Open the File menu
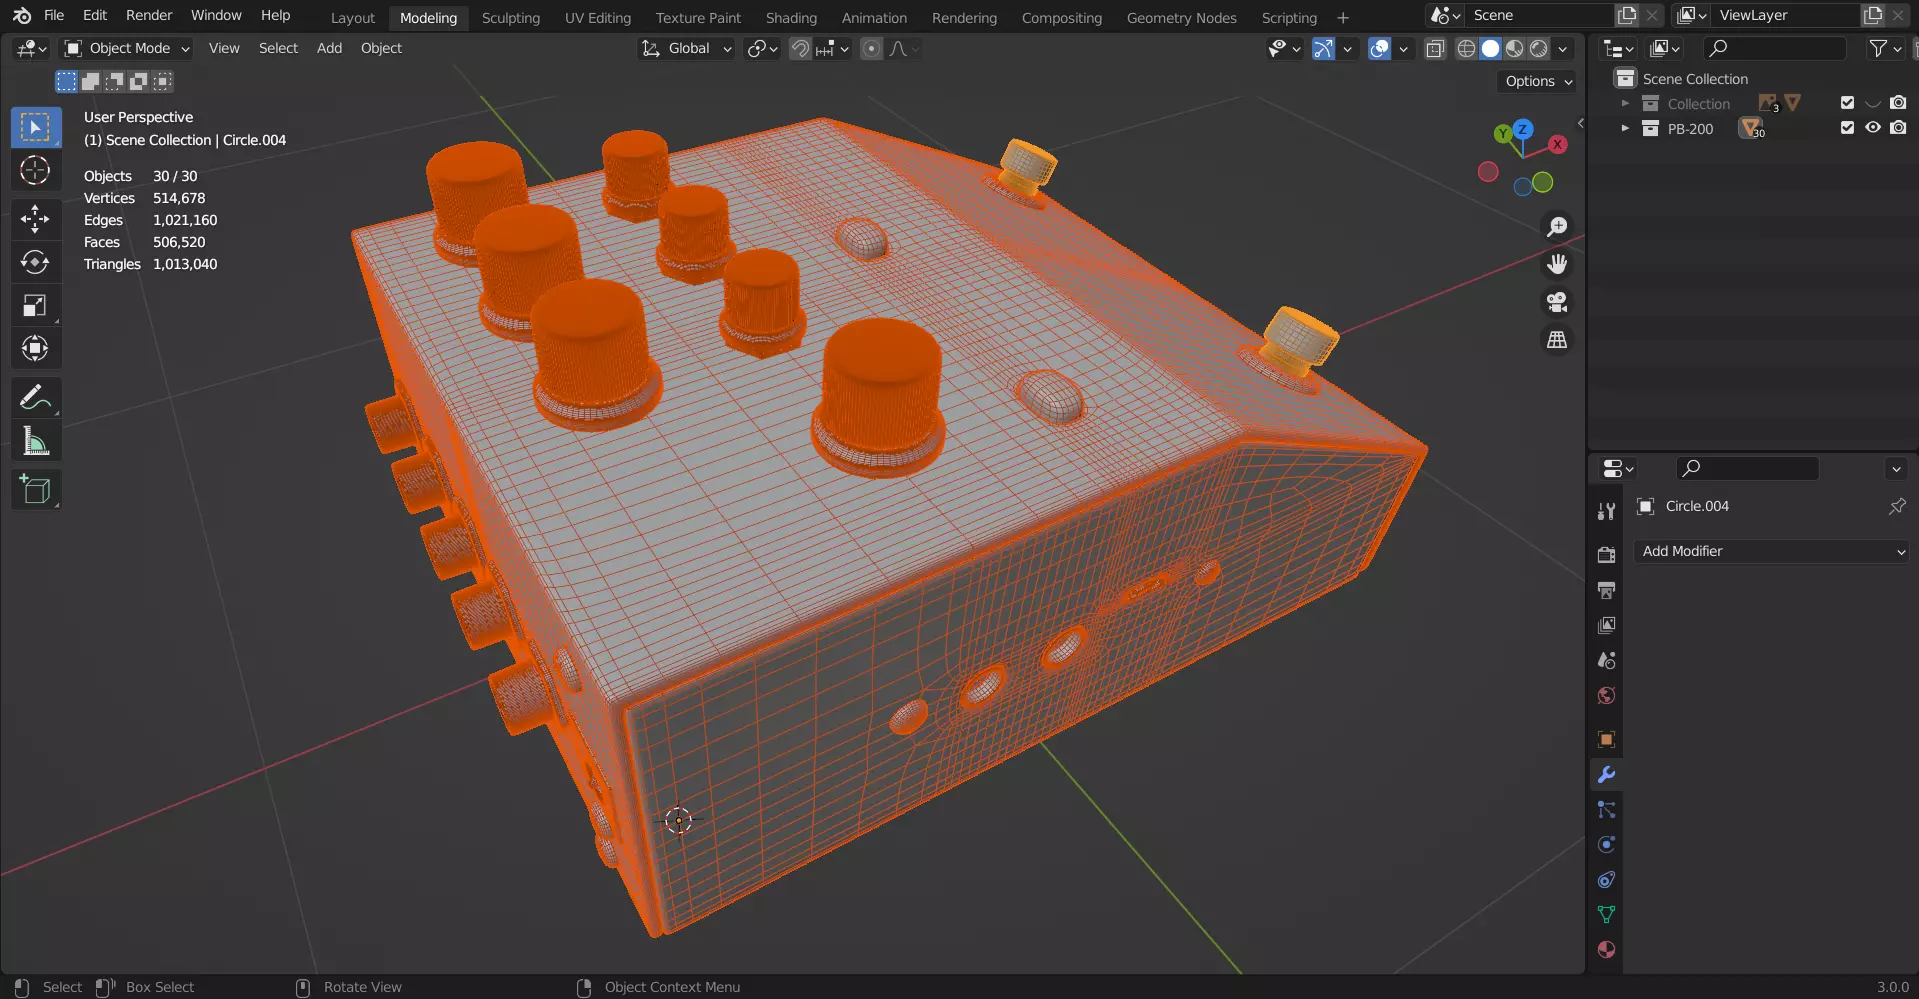 click(54, 15)
